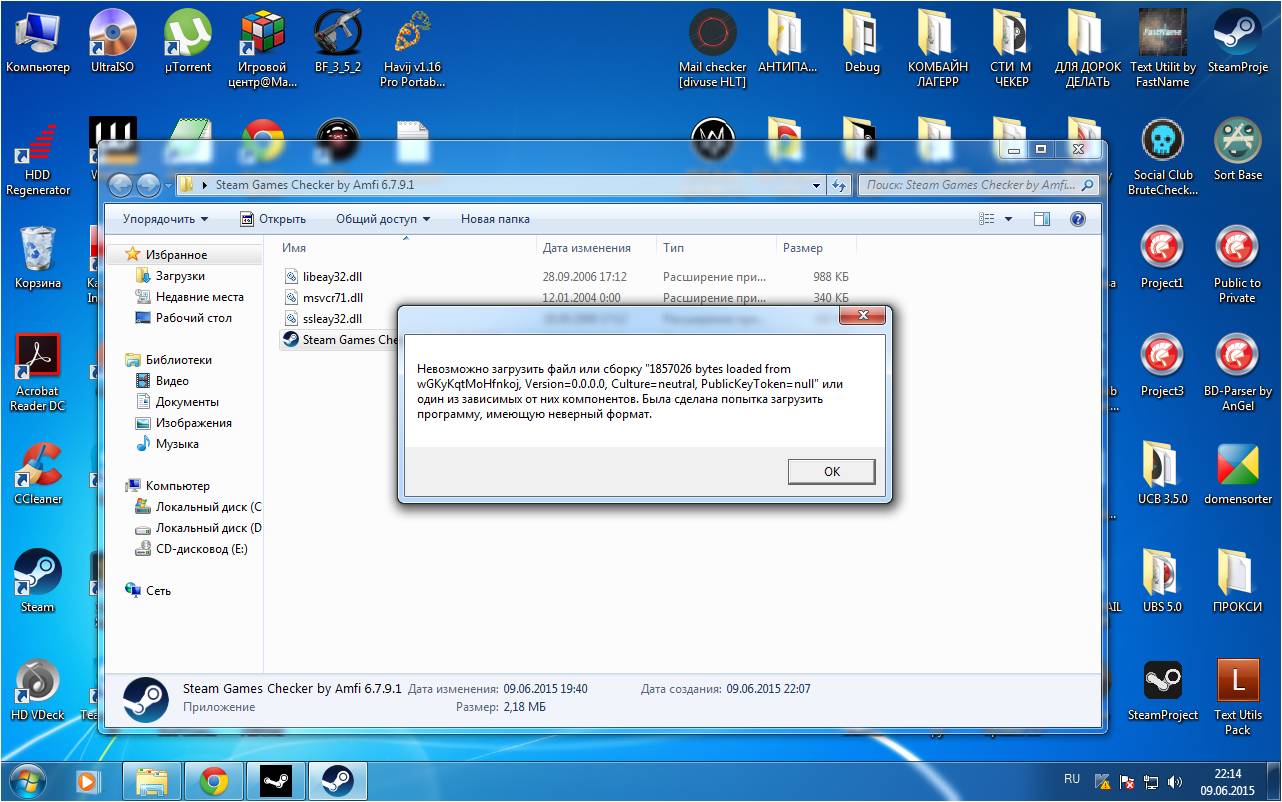Image resolution: width=1282 pixels, height=802 pixels.
Task: Toggle the preview pane icon
Action: pos(1042,219)
